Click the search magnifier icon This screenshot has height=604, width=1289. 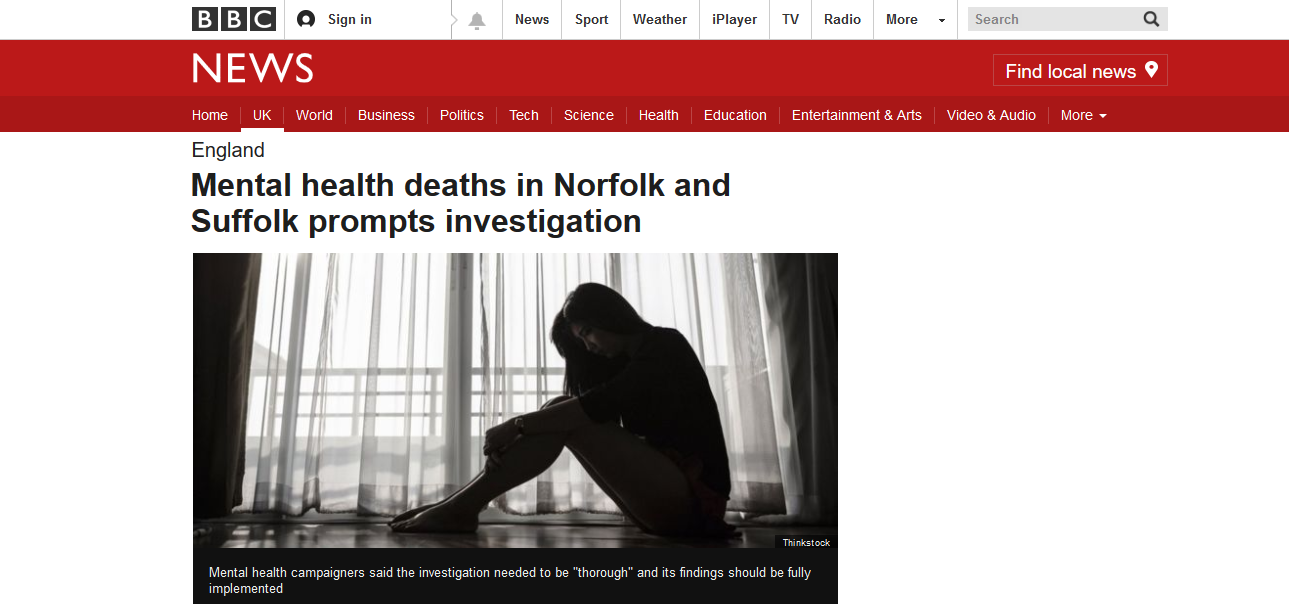point(1151,19)
